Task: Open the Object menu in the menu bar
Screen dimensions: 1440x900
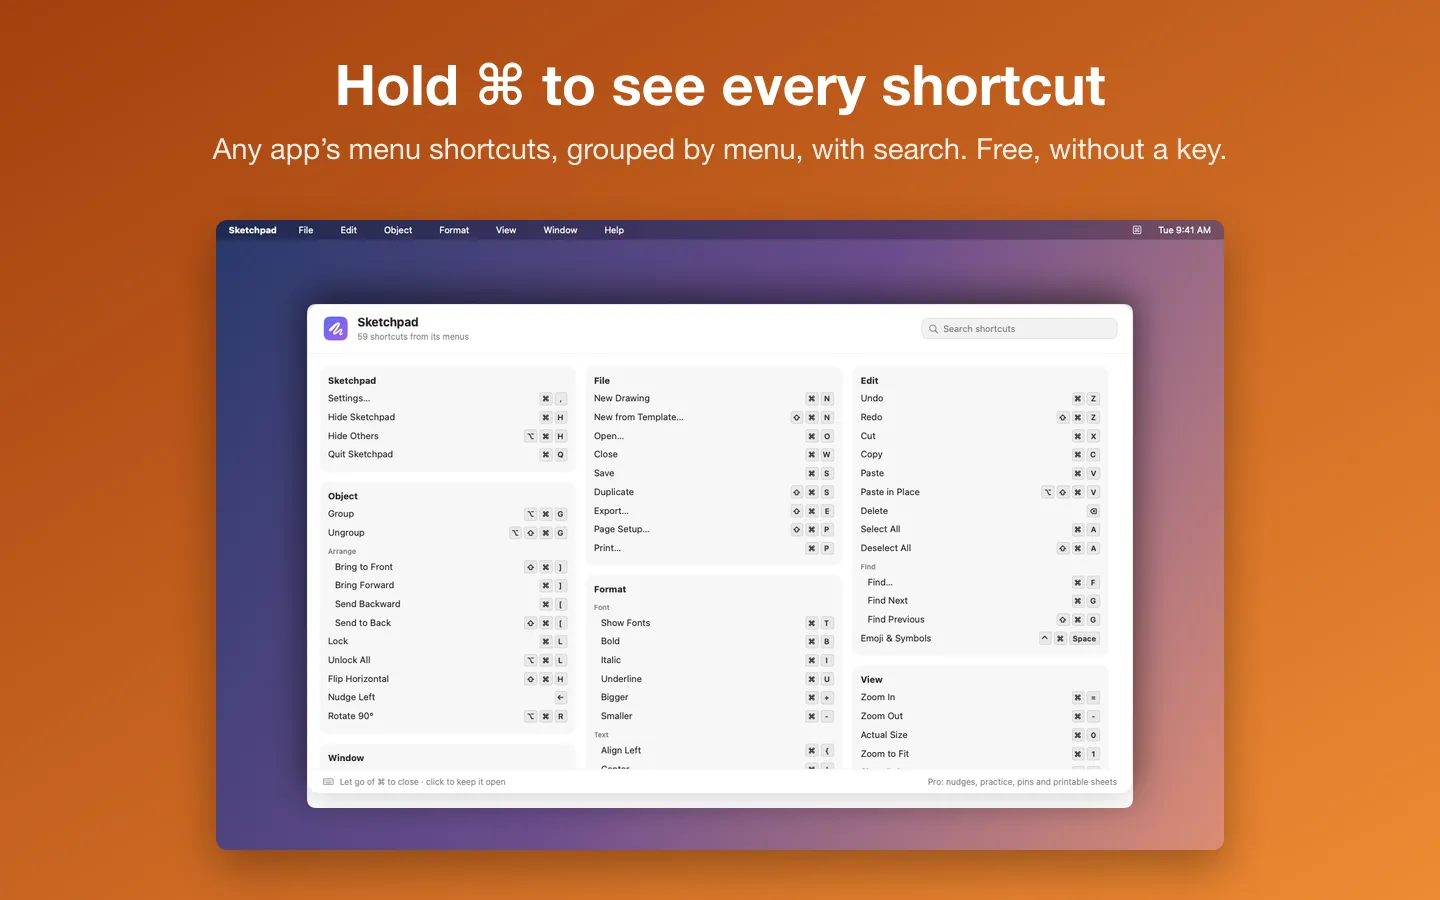Action: [398, 230]
